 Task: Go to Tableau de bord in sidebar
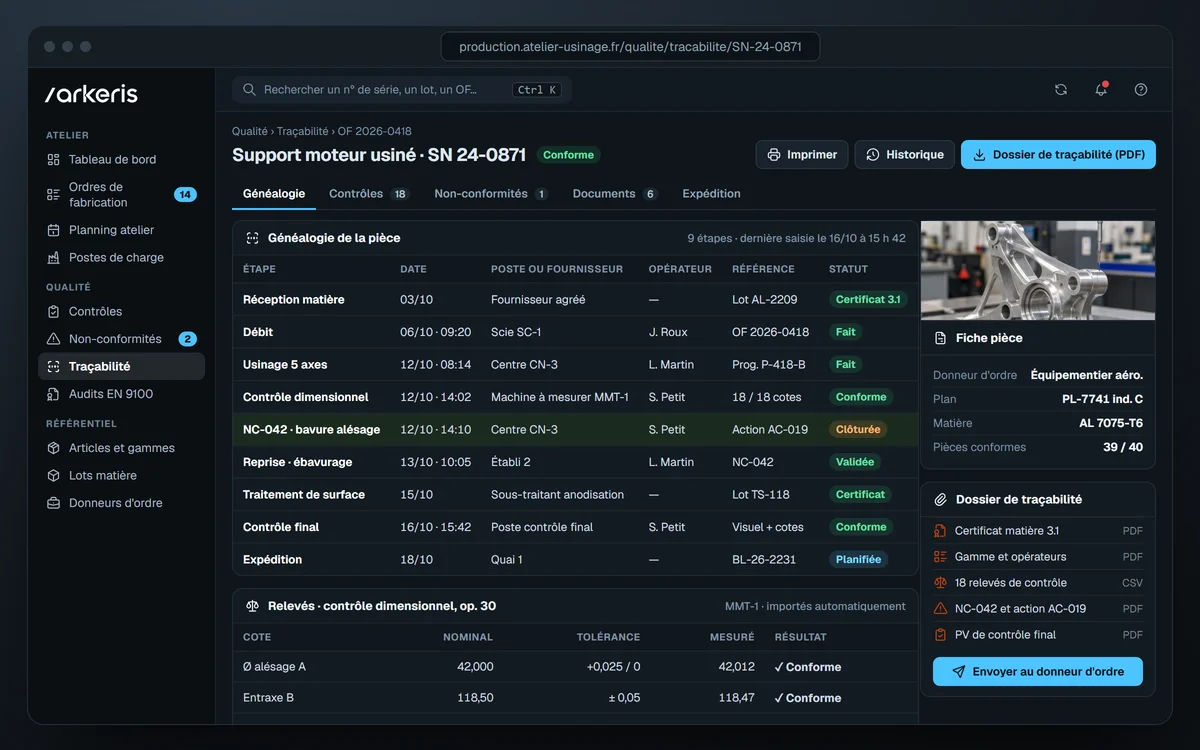pyautogui.click(x=121, y=159)
